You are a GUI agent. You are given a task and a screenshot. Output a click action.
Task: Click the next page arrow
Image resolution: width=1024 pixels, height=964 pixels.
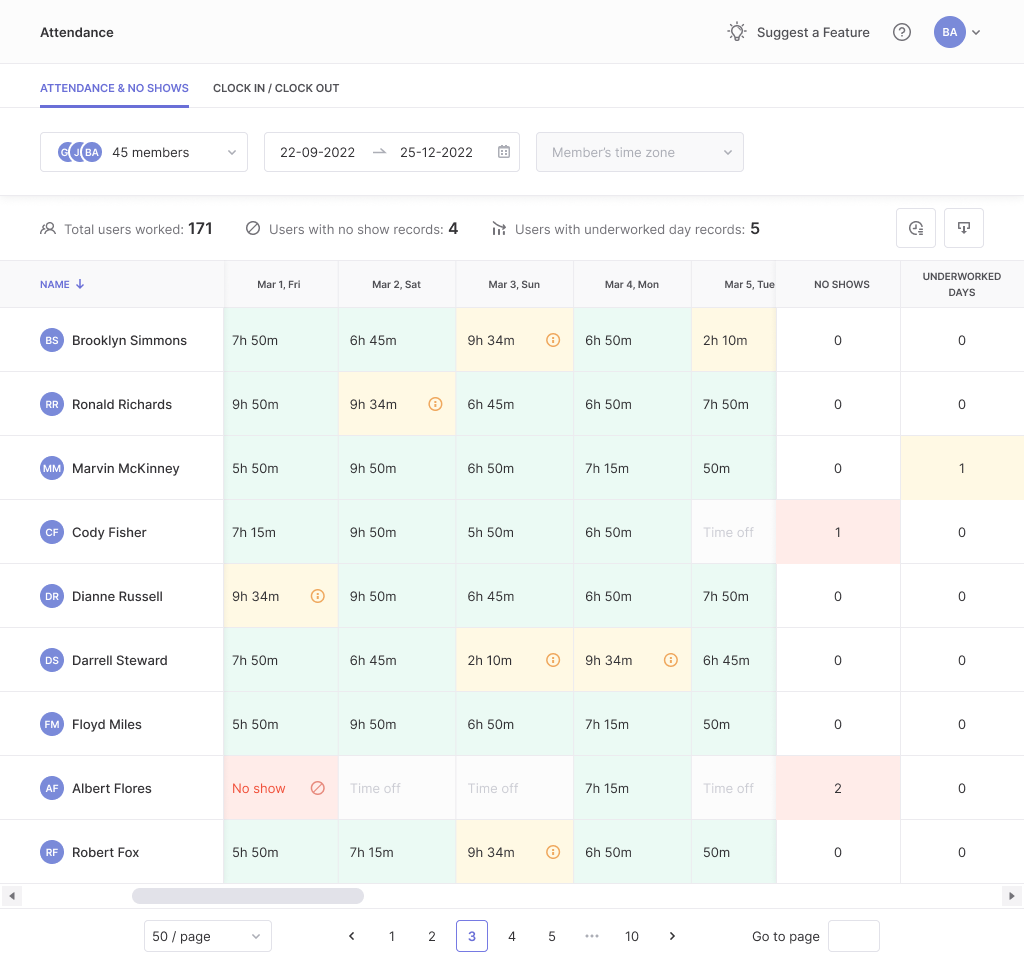pyautogui.click(x=672, y=936)
